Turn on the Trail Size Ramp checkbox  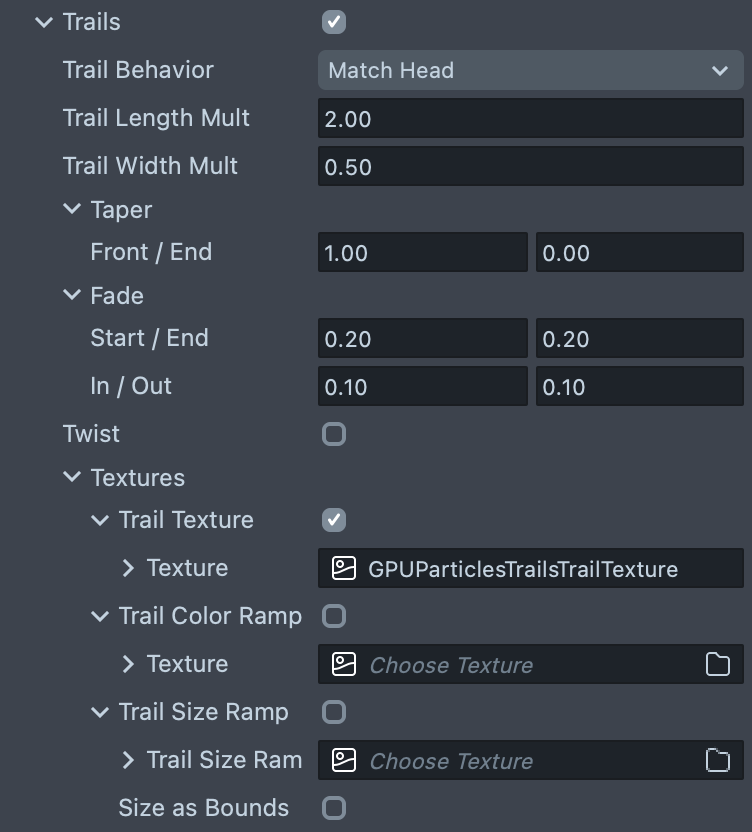click(334, 712)
